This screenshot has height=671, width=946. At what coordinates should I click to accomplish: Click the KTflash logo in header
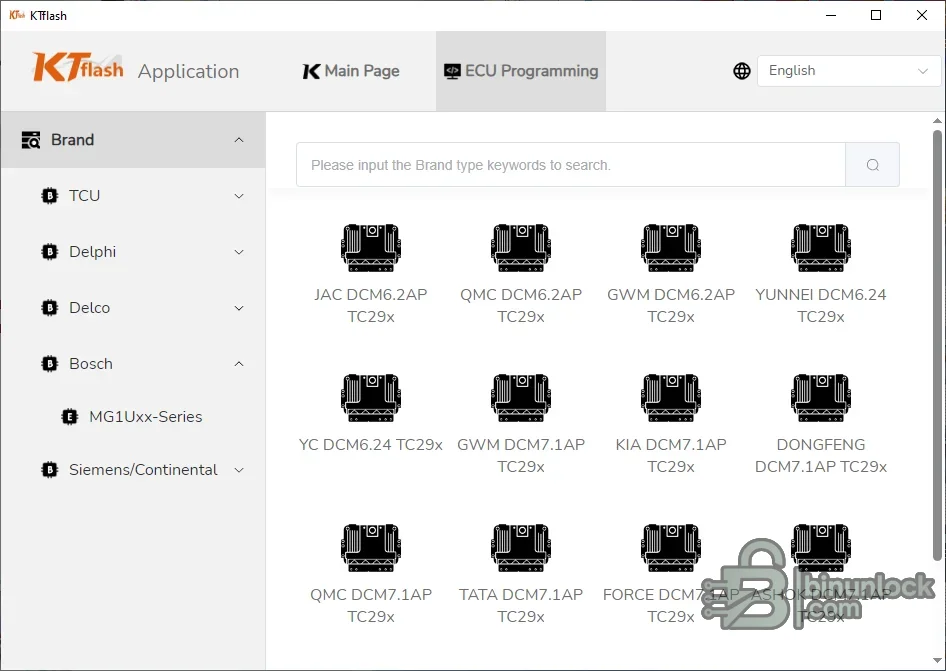[x=78, y=68]
